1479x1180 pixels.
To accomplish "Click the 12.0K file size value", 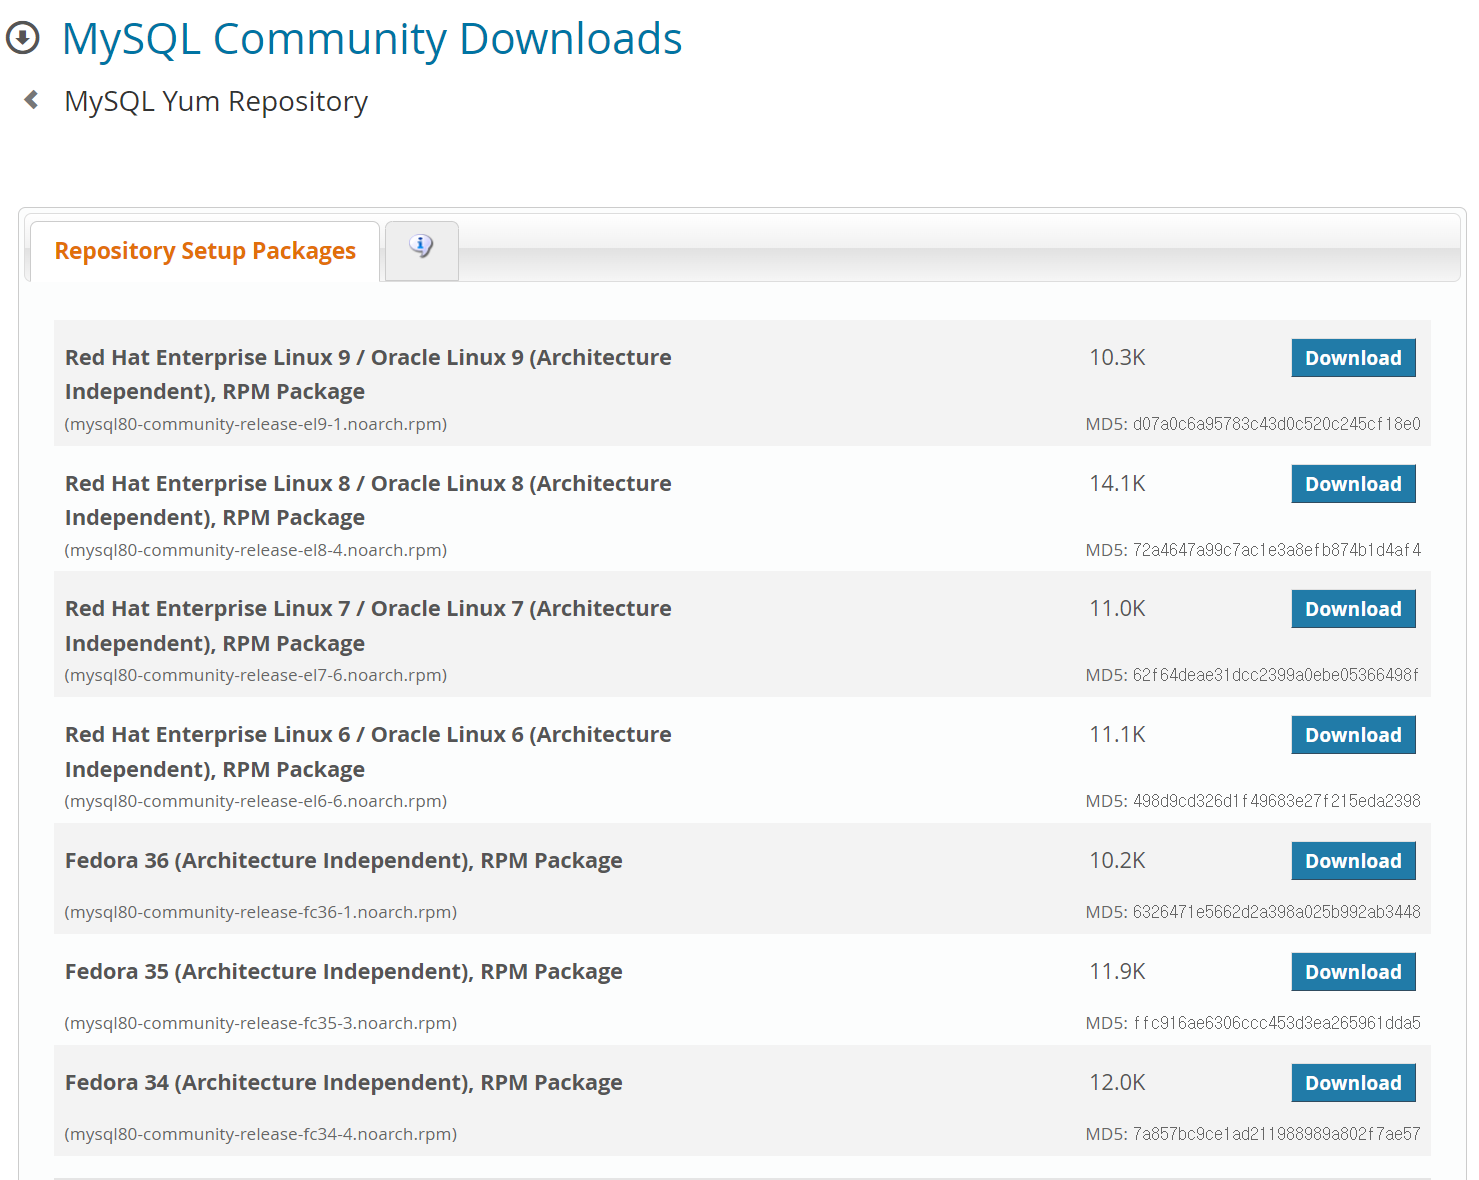I will pos(1117,1083).
